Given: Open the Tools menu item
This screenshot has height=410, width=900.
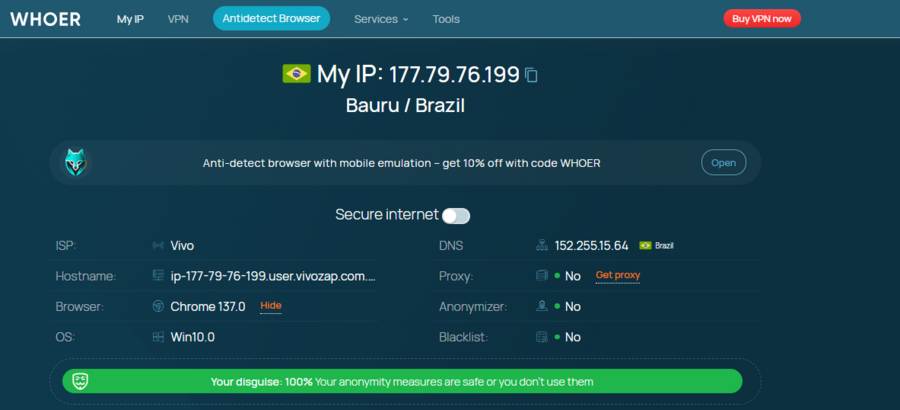Looking at the screenshot, I should [446, 19].
